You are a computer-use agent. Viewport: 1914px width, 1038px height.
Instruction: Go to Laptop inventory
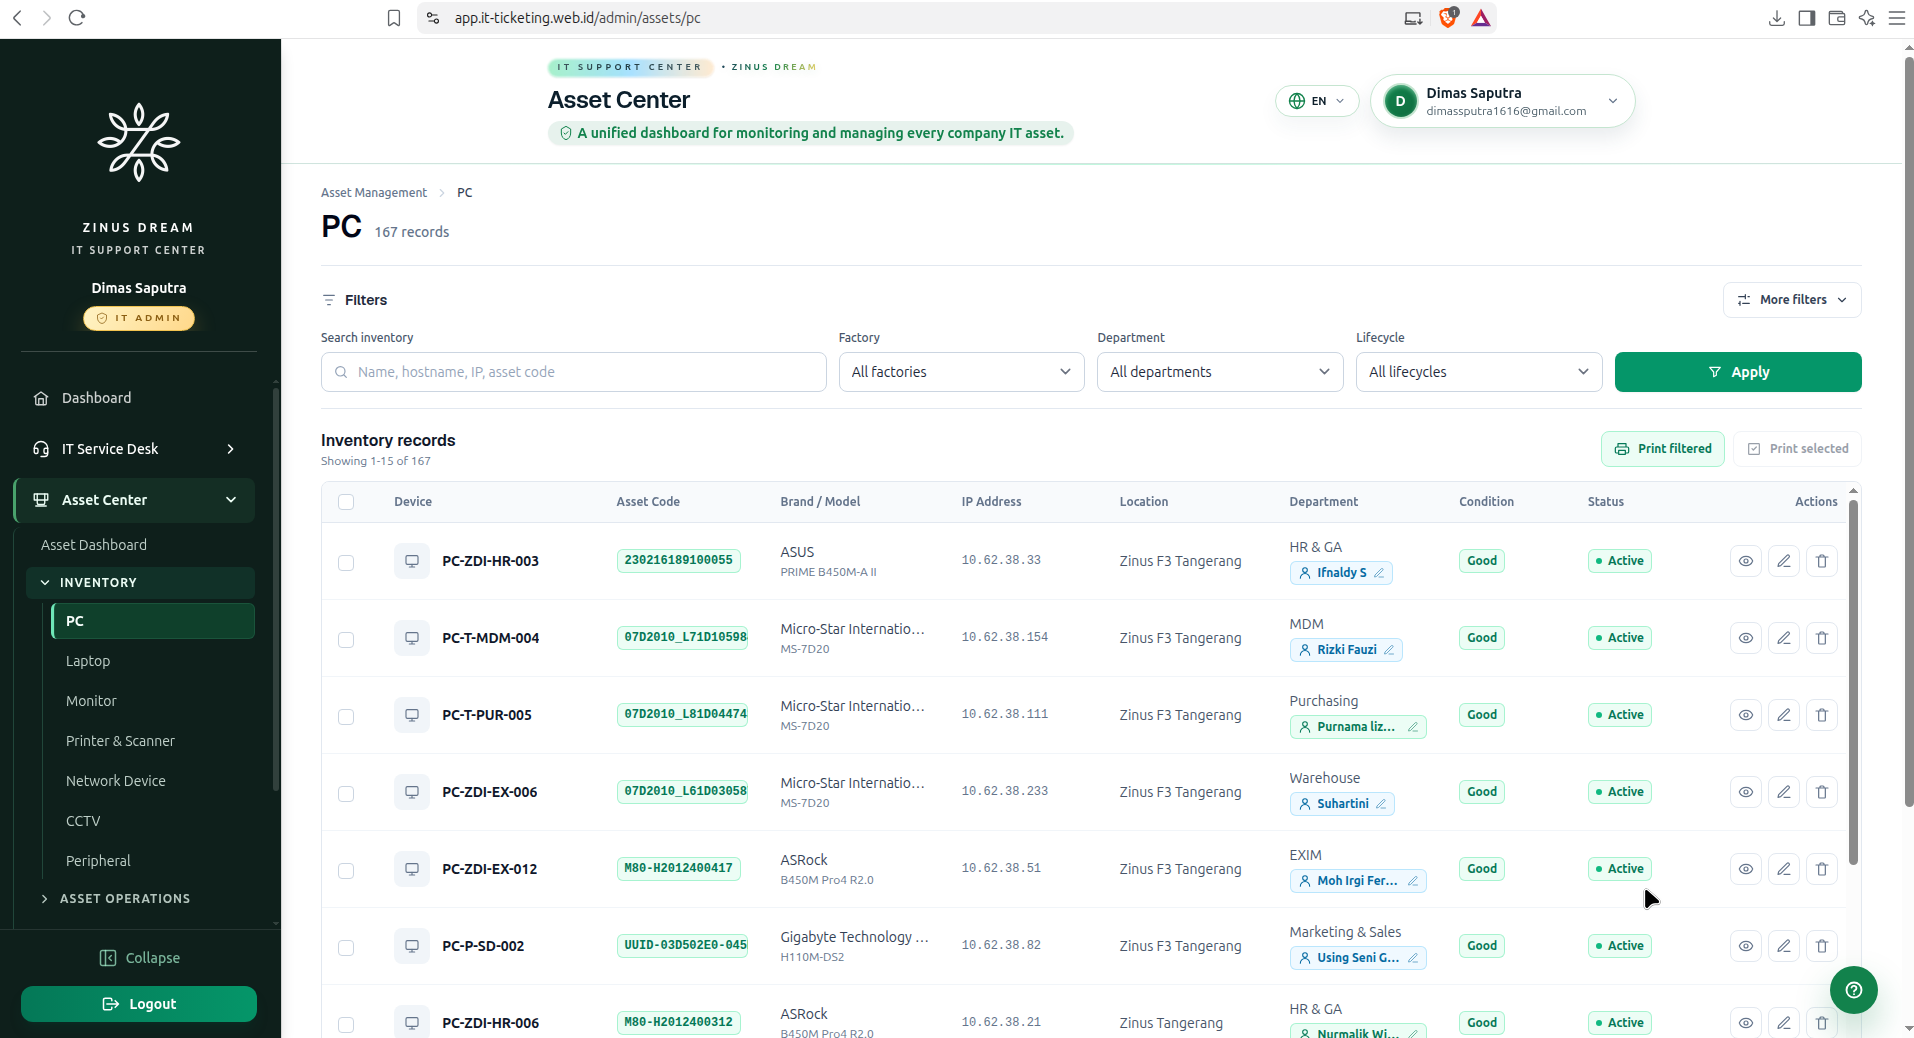pyautogui.click(x=88, y=661)
